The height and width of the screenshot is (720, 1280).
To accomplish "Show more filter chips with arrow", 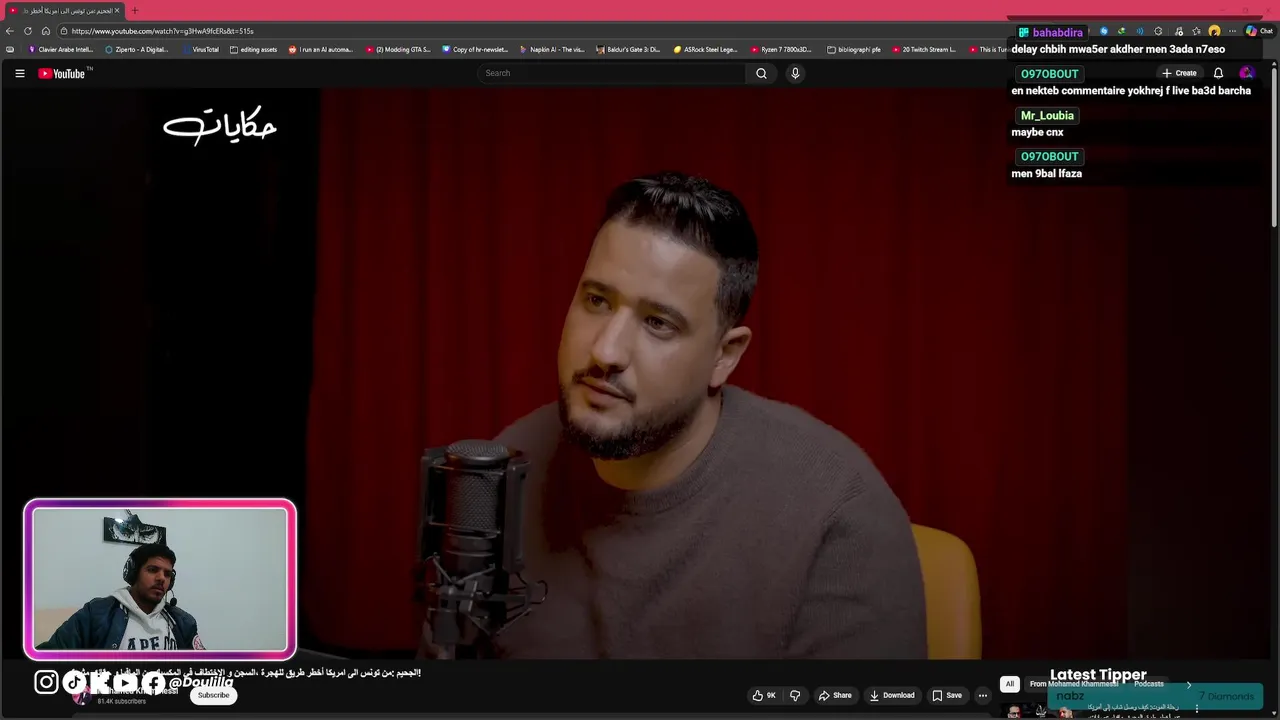I will pos(1189,684).
